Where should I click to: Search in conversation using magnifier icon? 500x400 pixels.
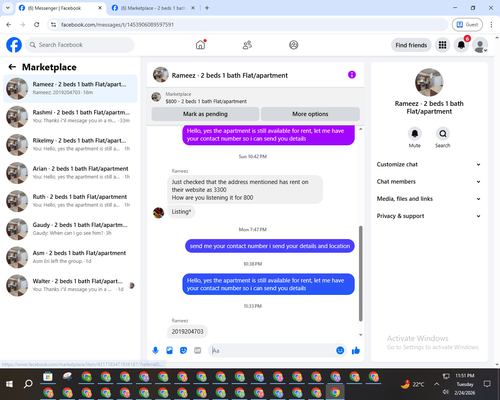pos(443,134)
